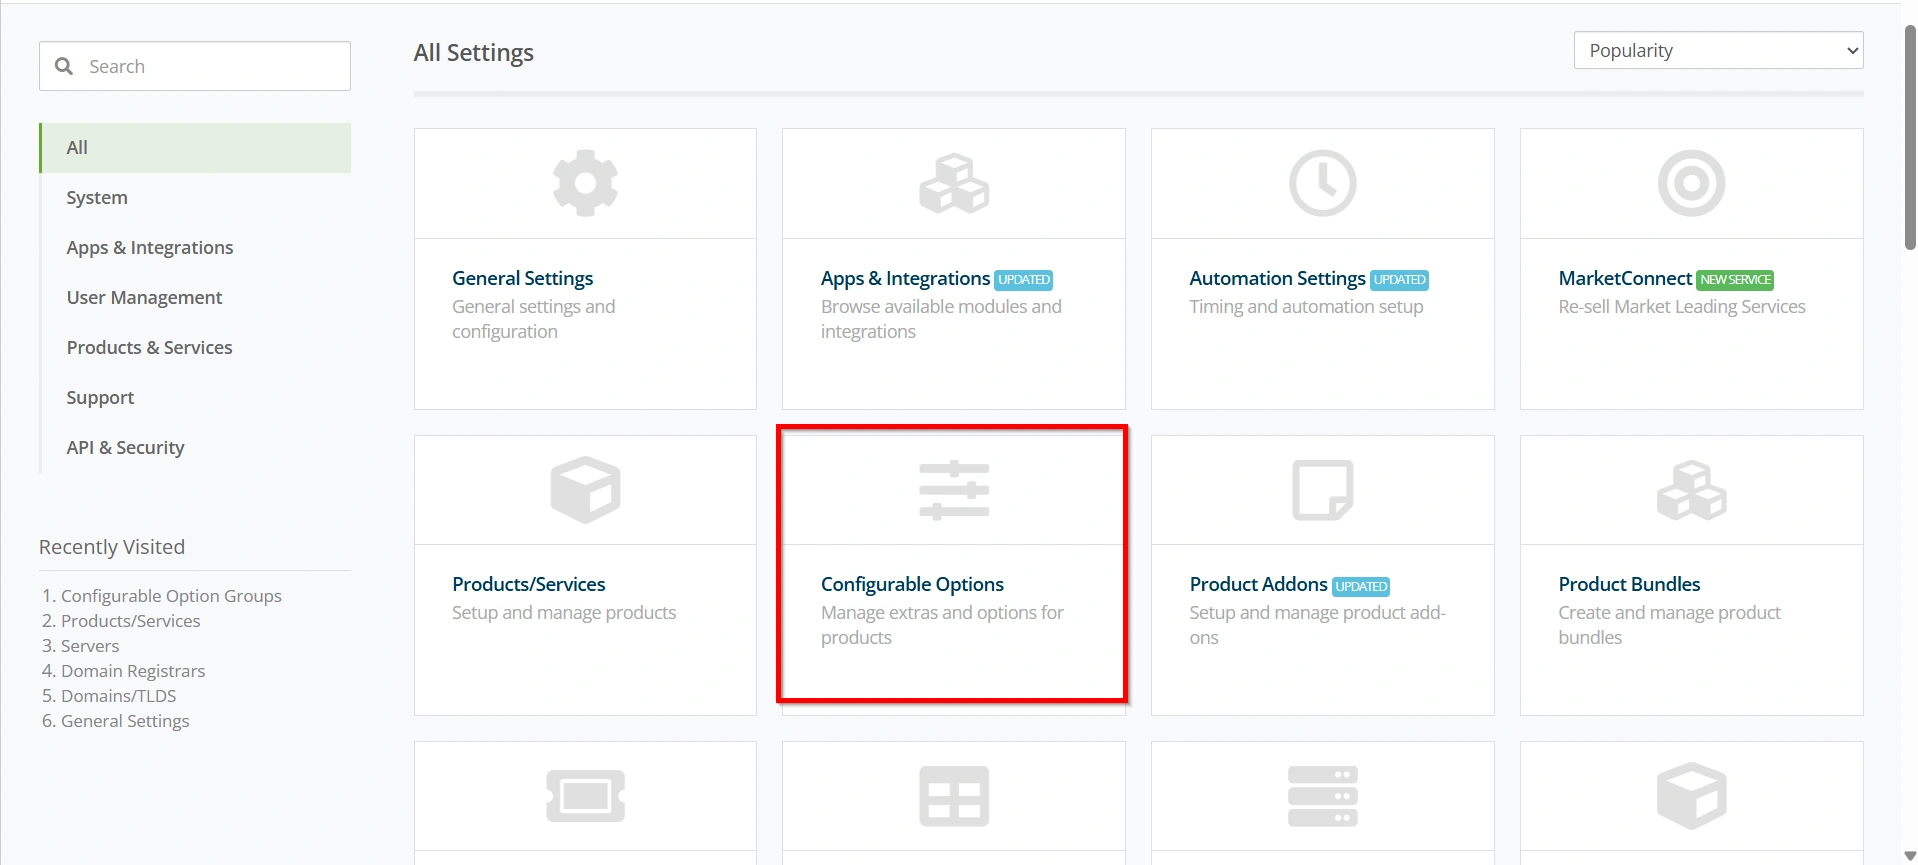This screenshot has width=1918, height=865.
Task: Click the Apps & Integrations cubes icon
Action: coord(954,184)
